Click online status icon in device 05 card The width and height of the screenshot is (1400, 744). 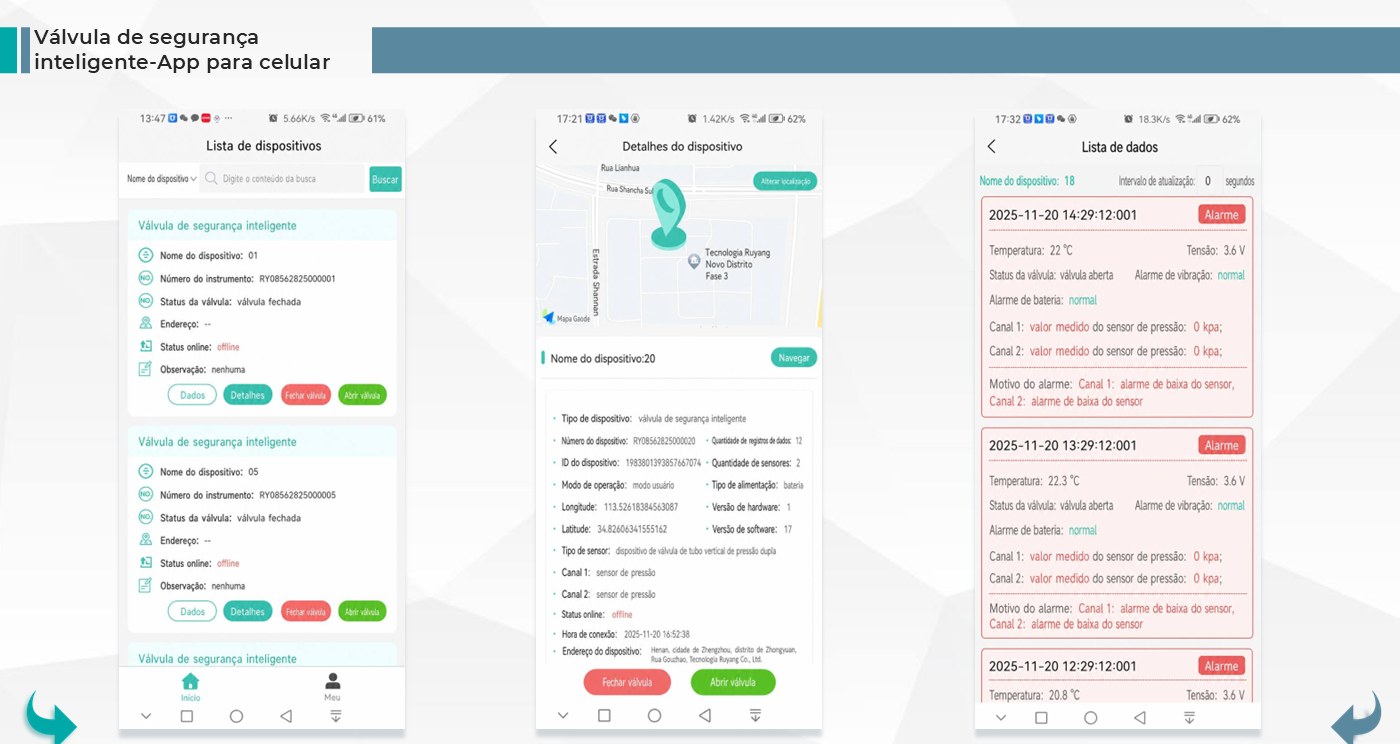145,562
